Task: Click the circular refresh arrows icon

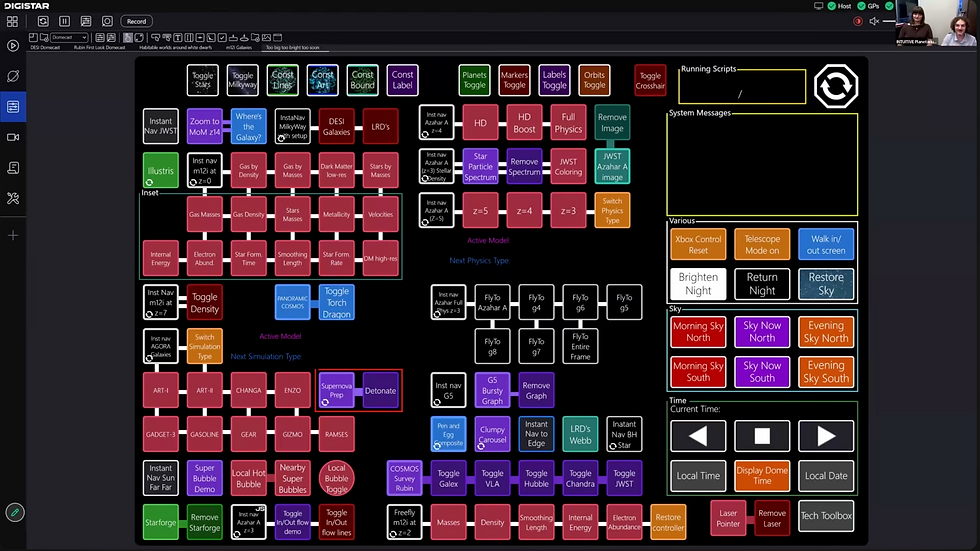Action: [x=836, y=86]
